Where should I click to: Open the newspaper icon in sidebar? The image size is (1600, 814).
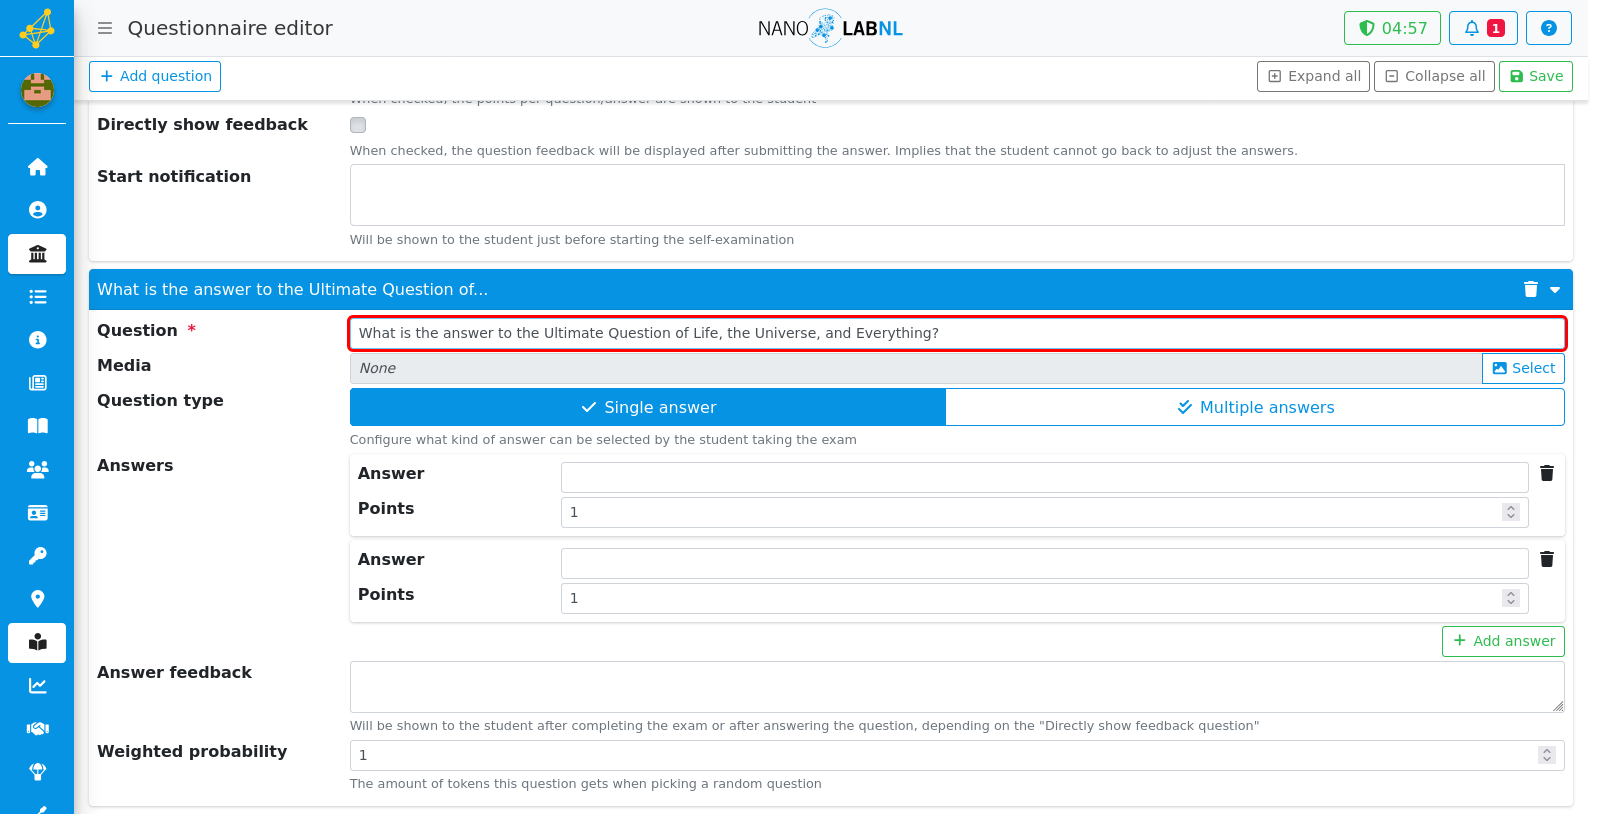pyautogui.click(x=38, y=383)
